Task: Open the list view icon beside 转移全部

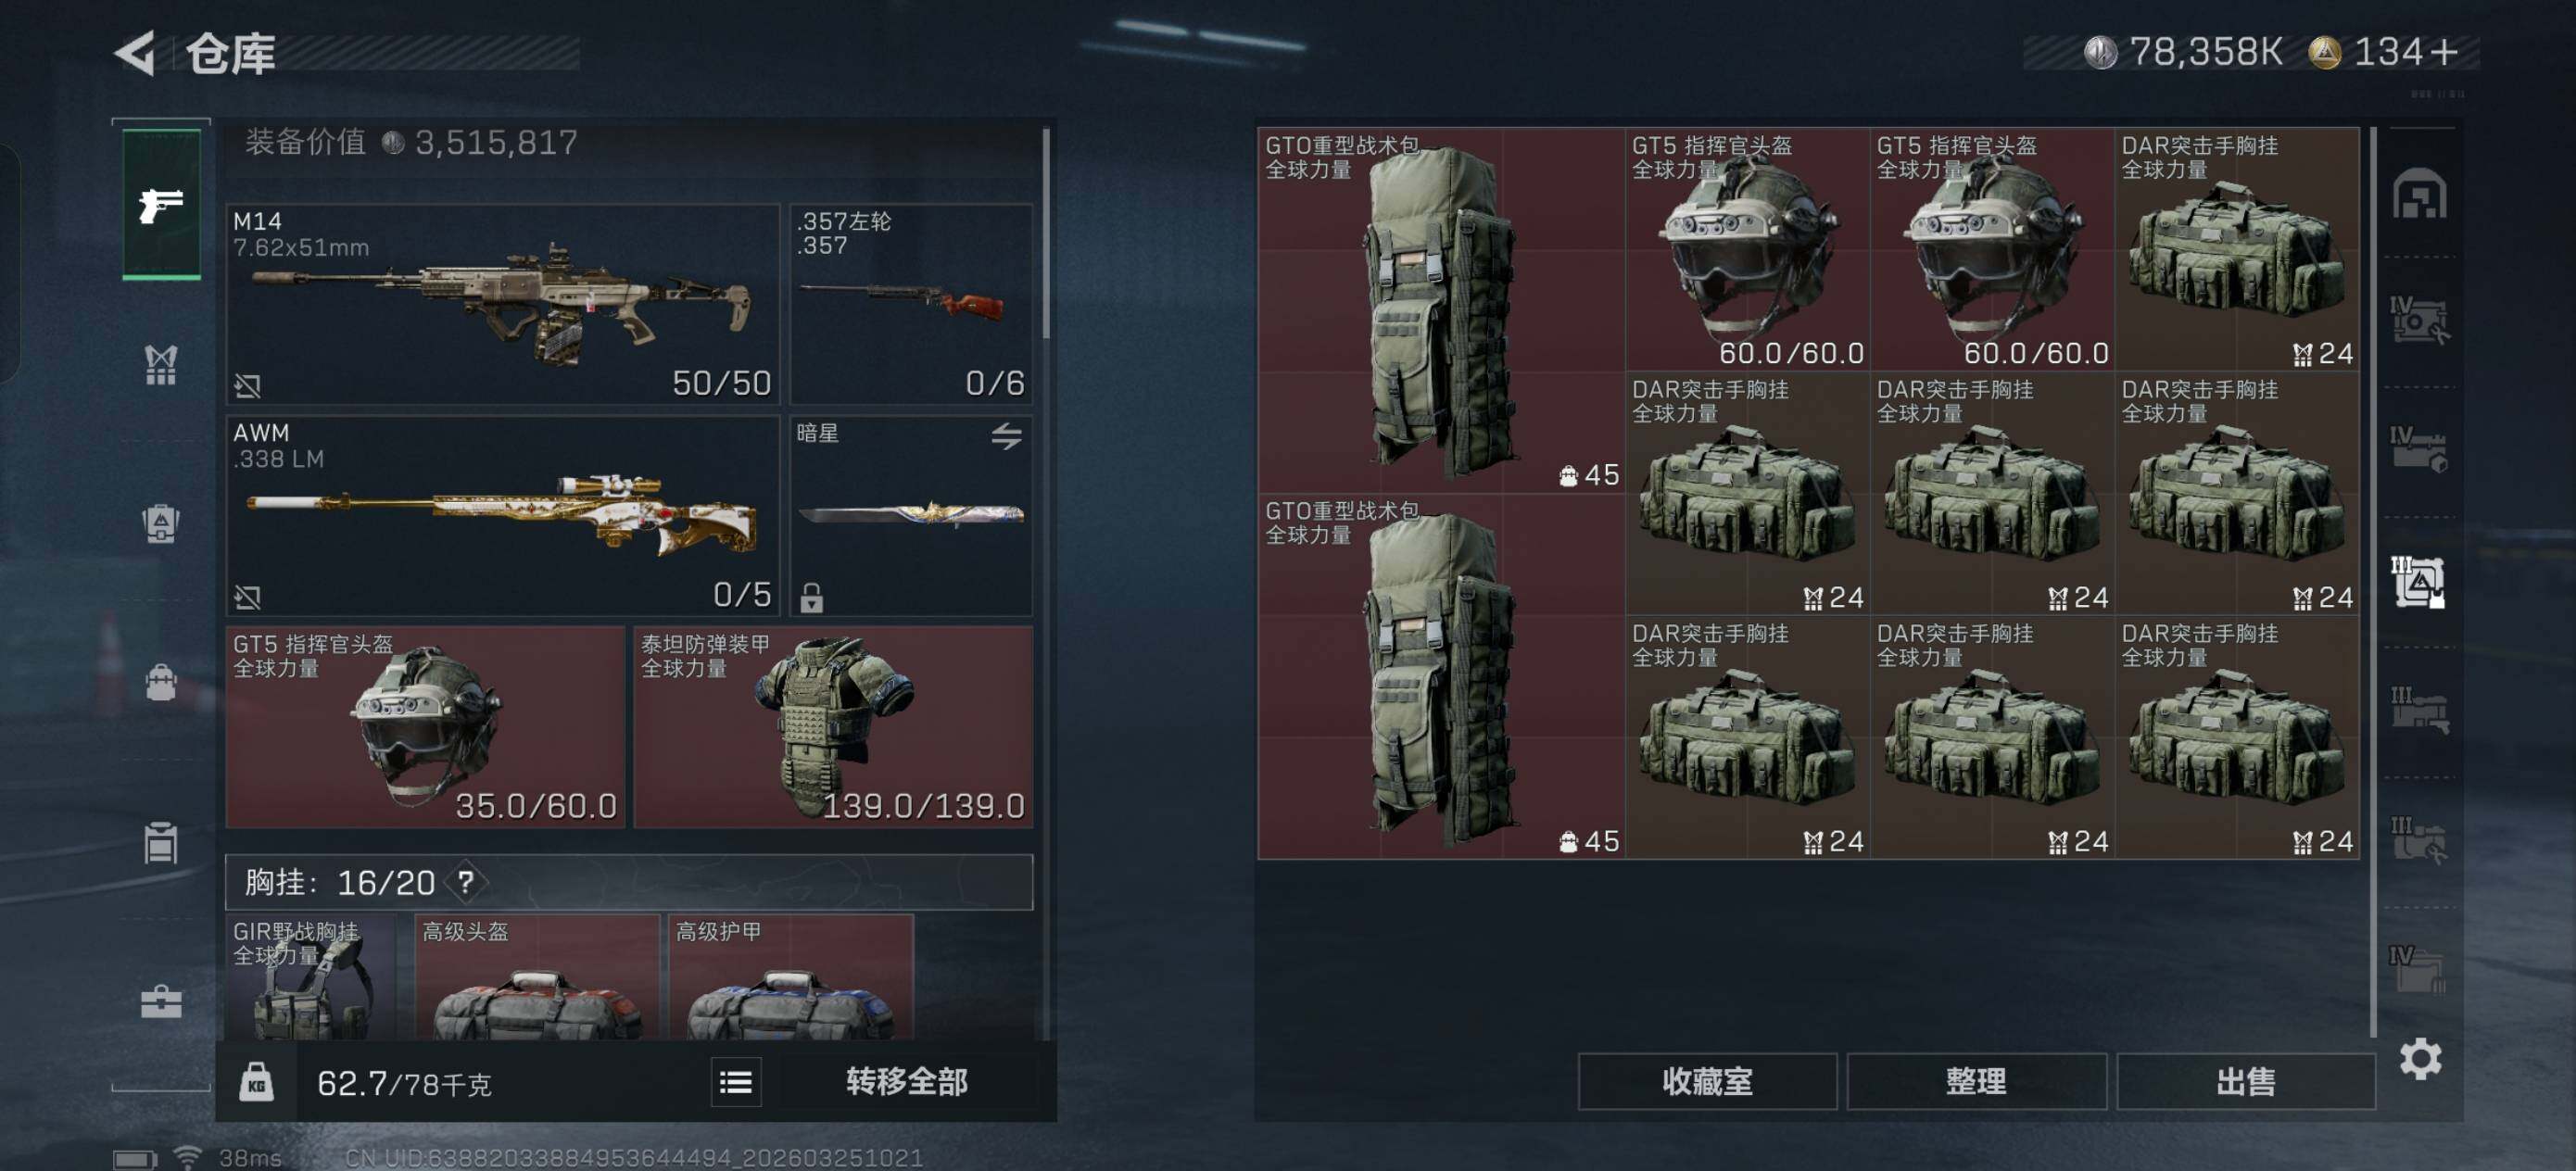Action: 736,1081
